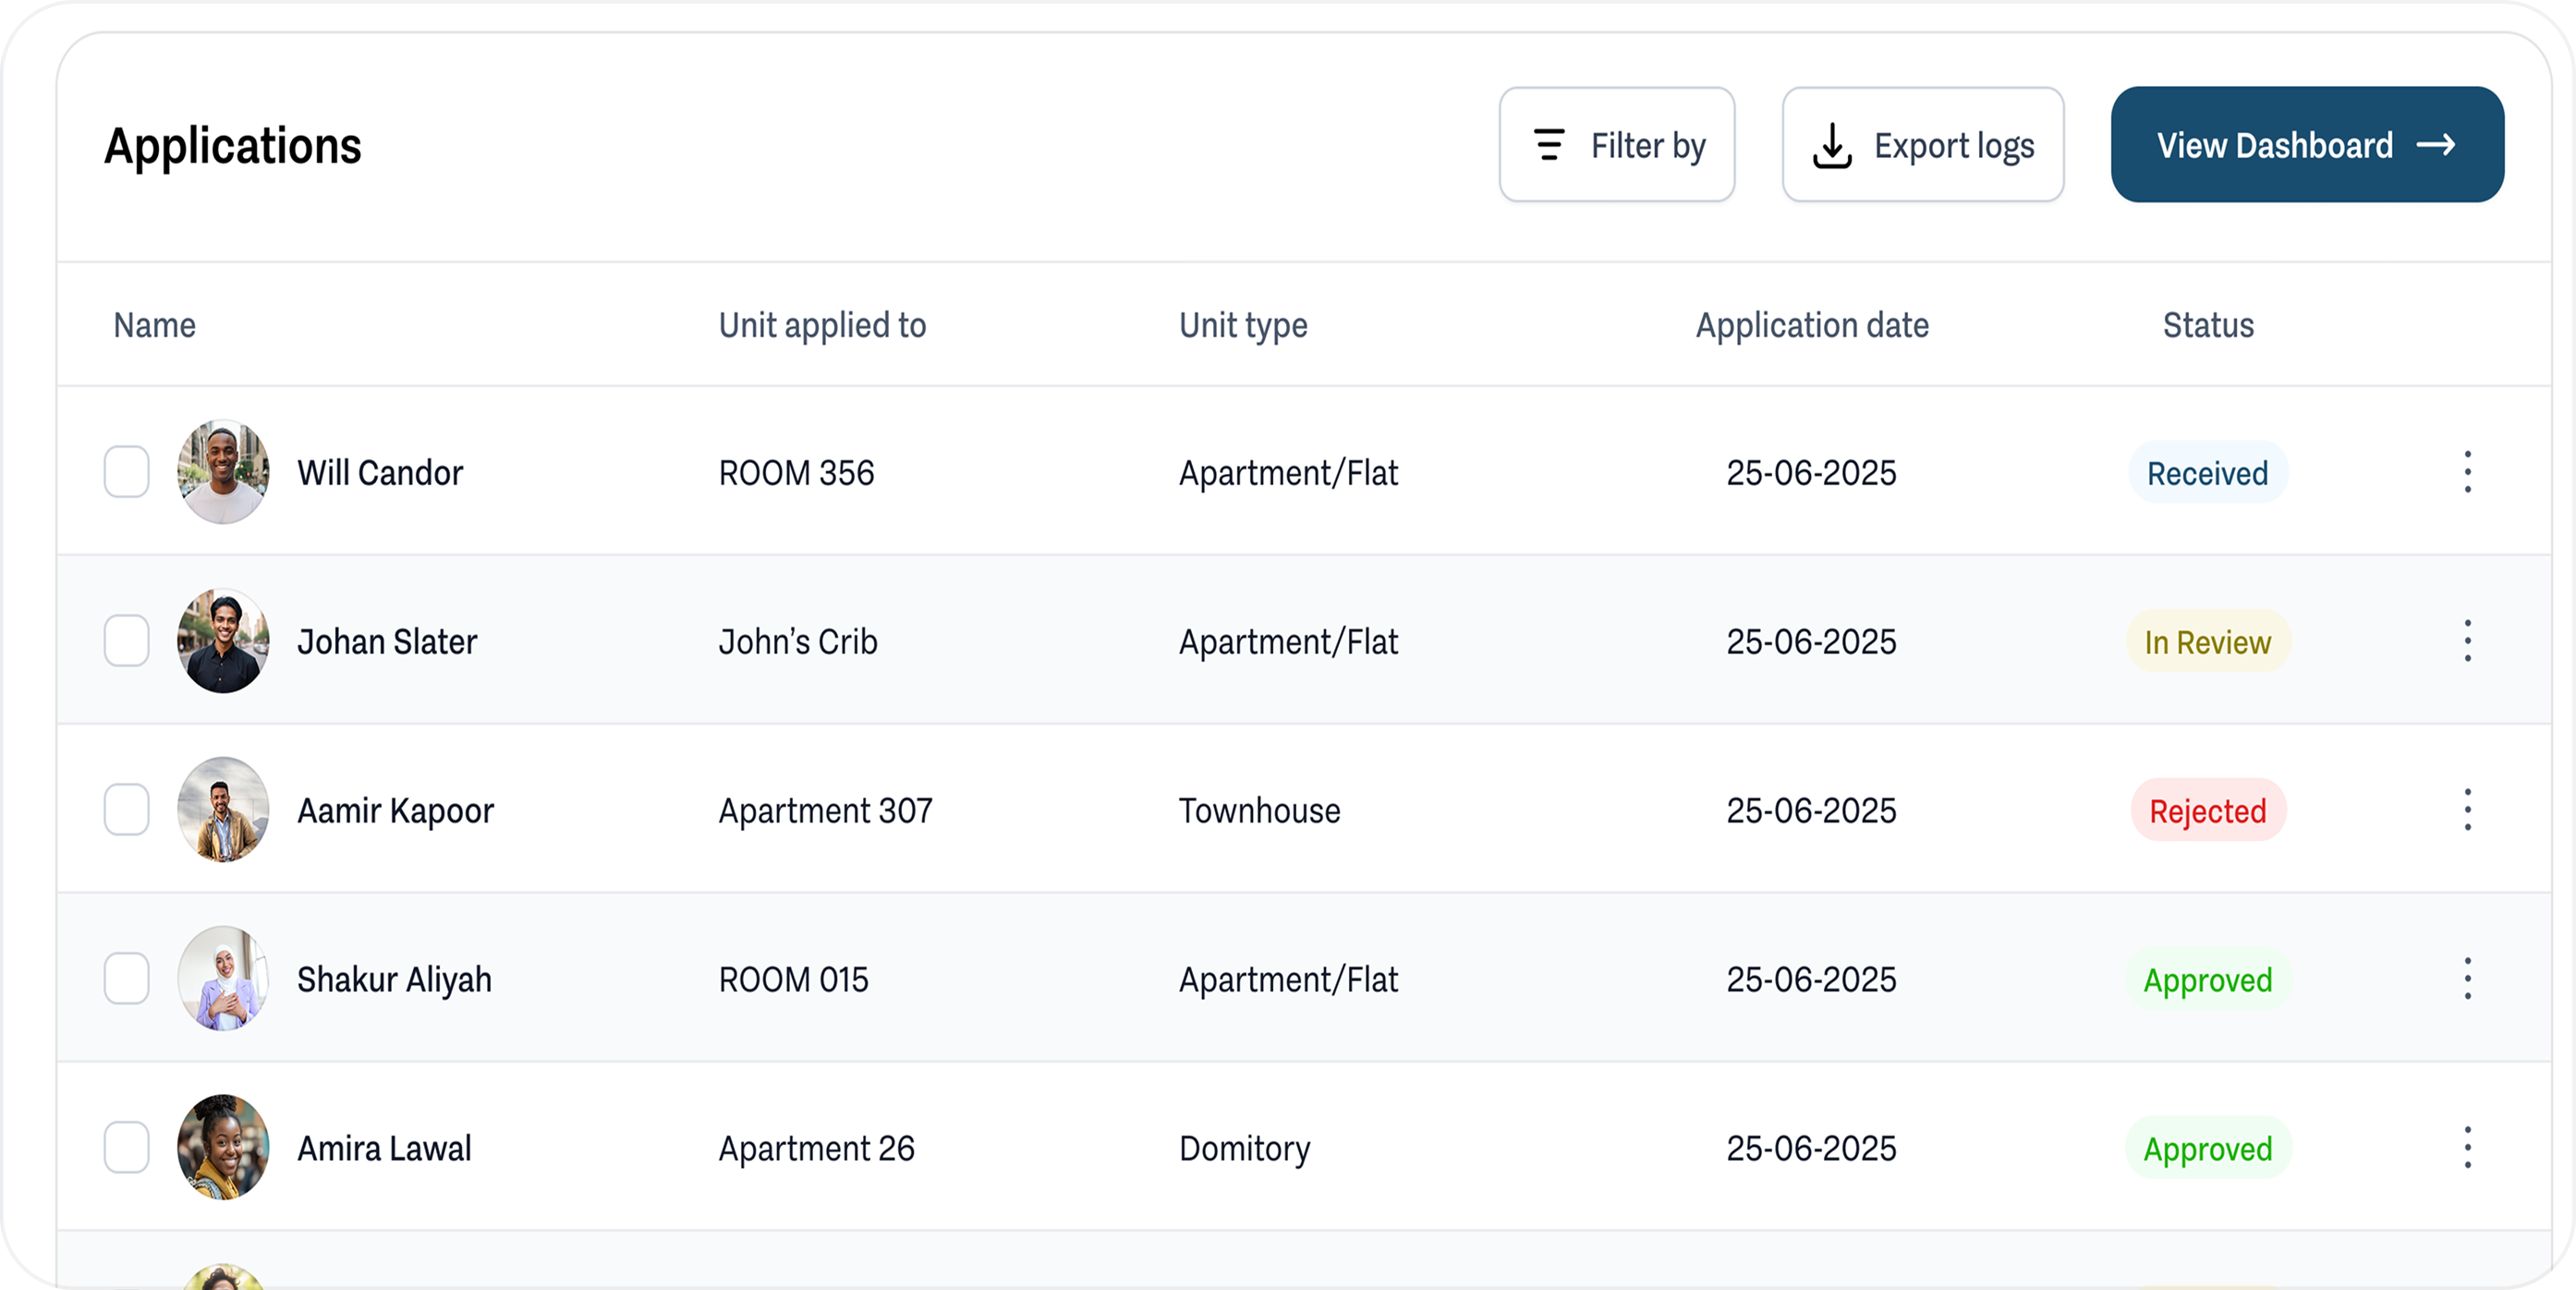Image resolution: width=2576 pixels, height=1290 pixels.
Task: Click the name Amira Lawal
Action: (x=384, y=1149)
